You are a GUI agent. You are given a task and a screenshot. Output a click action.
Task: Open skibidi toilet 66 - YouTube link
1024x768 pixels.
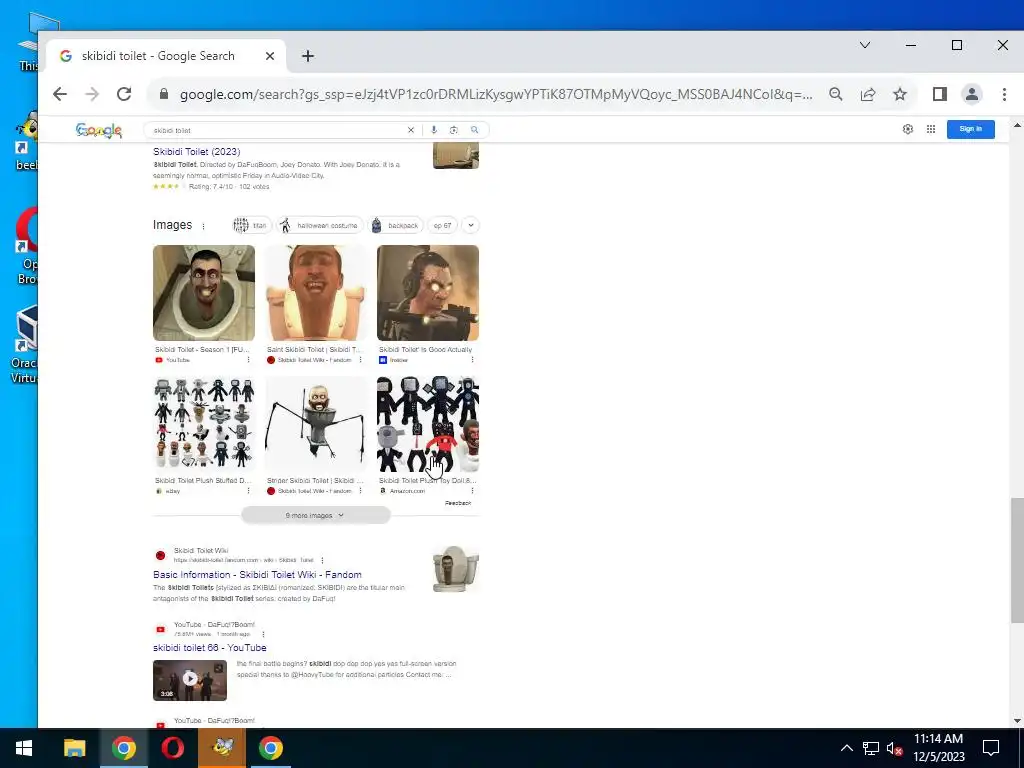tap(210, 648)
